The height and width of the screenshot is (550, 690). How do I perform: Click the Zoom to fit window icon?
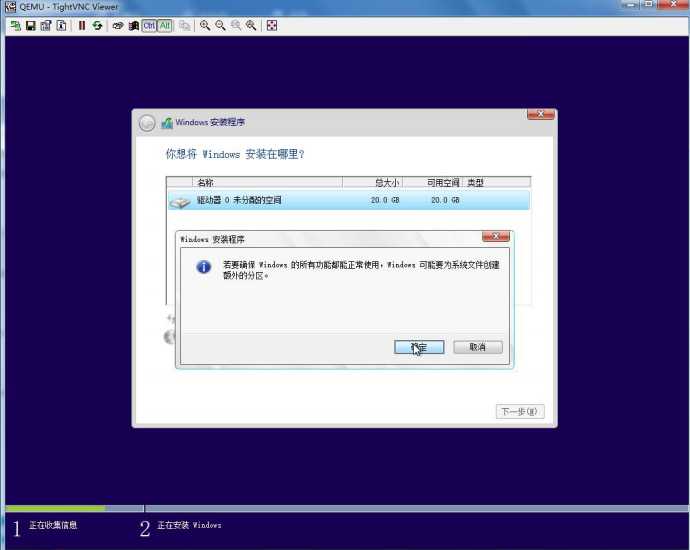click(251, 26)
